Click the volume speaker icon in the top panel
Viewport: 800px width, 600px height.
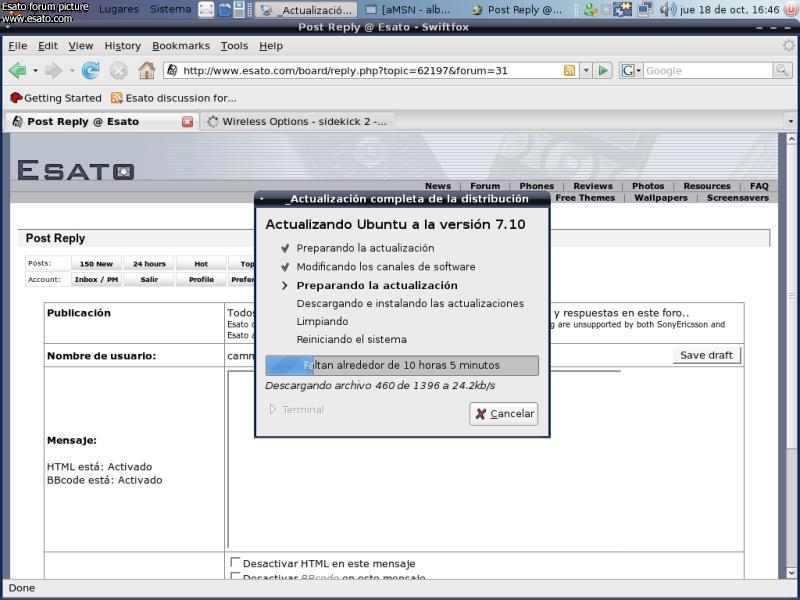(668, 10)
